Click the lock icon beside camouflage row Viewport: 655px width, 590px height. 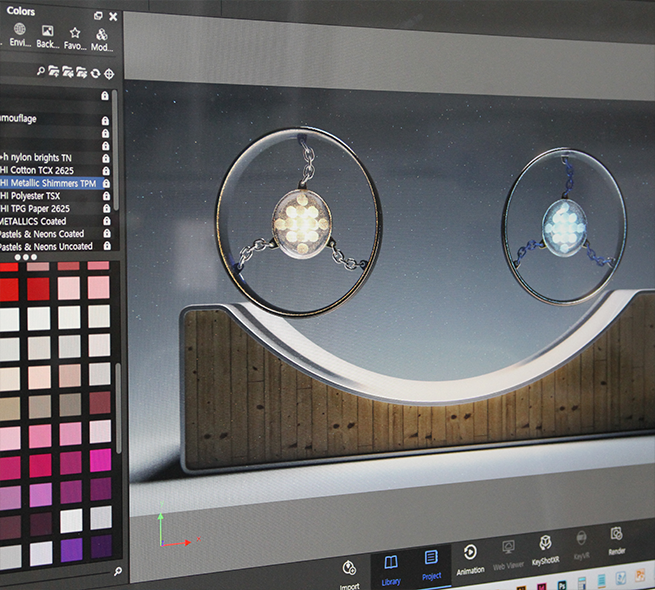pos(105,121)
